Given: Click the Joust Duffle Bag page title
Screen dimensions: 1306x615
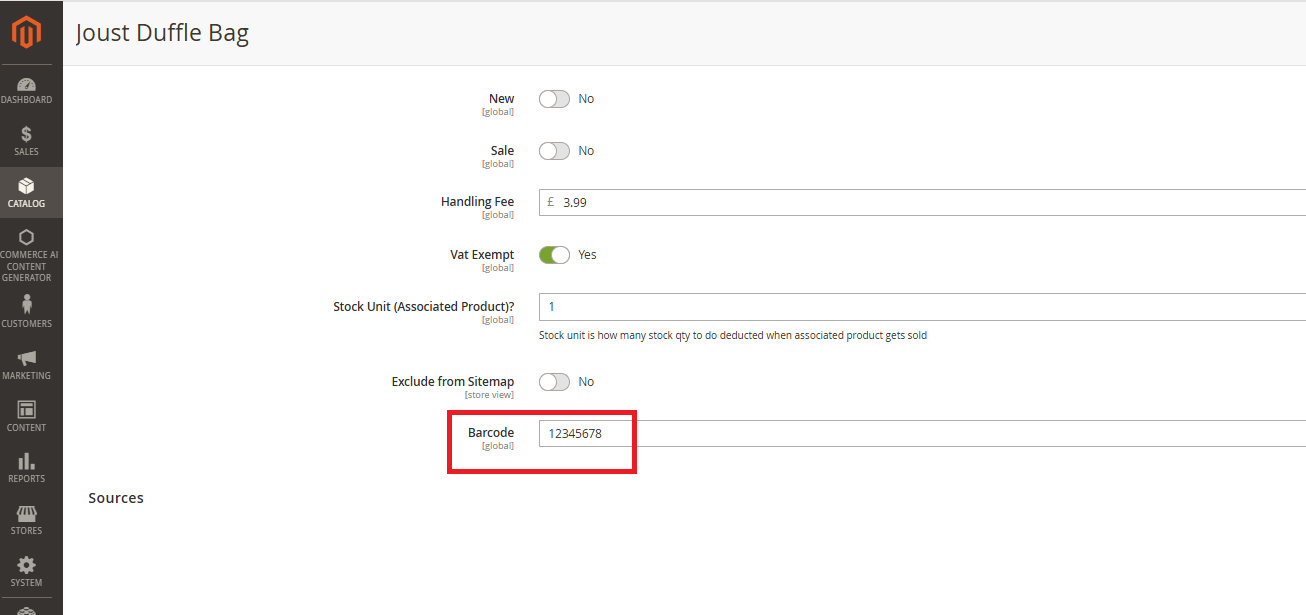Looking at the screenshot, I should coord(162,33).
